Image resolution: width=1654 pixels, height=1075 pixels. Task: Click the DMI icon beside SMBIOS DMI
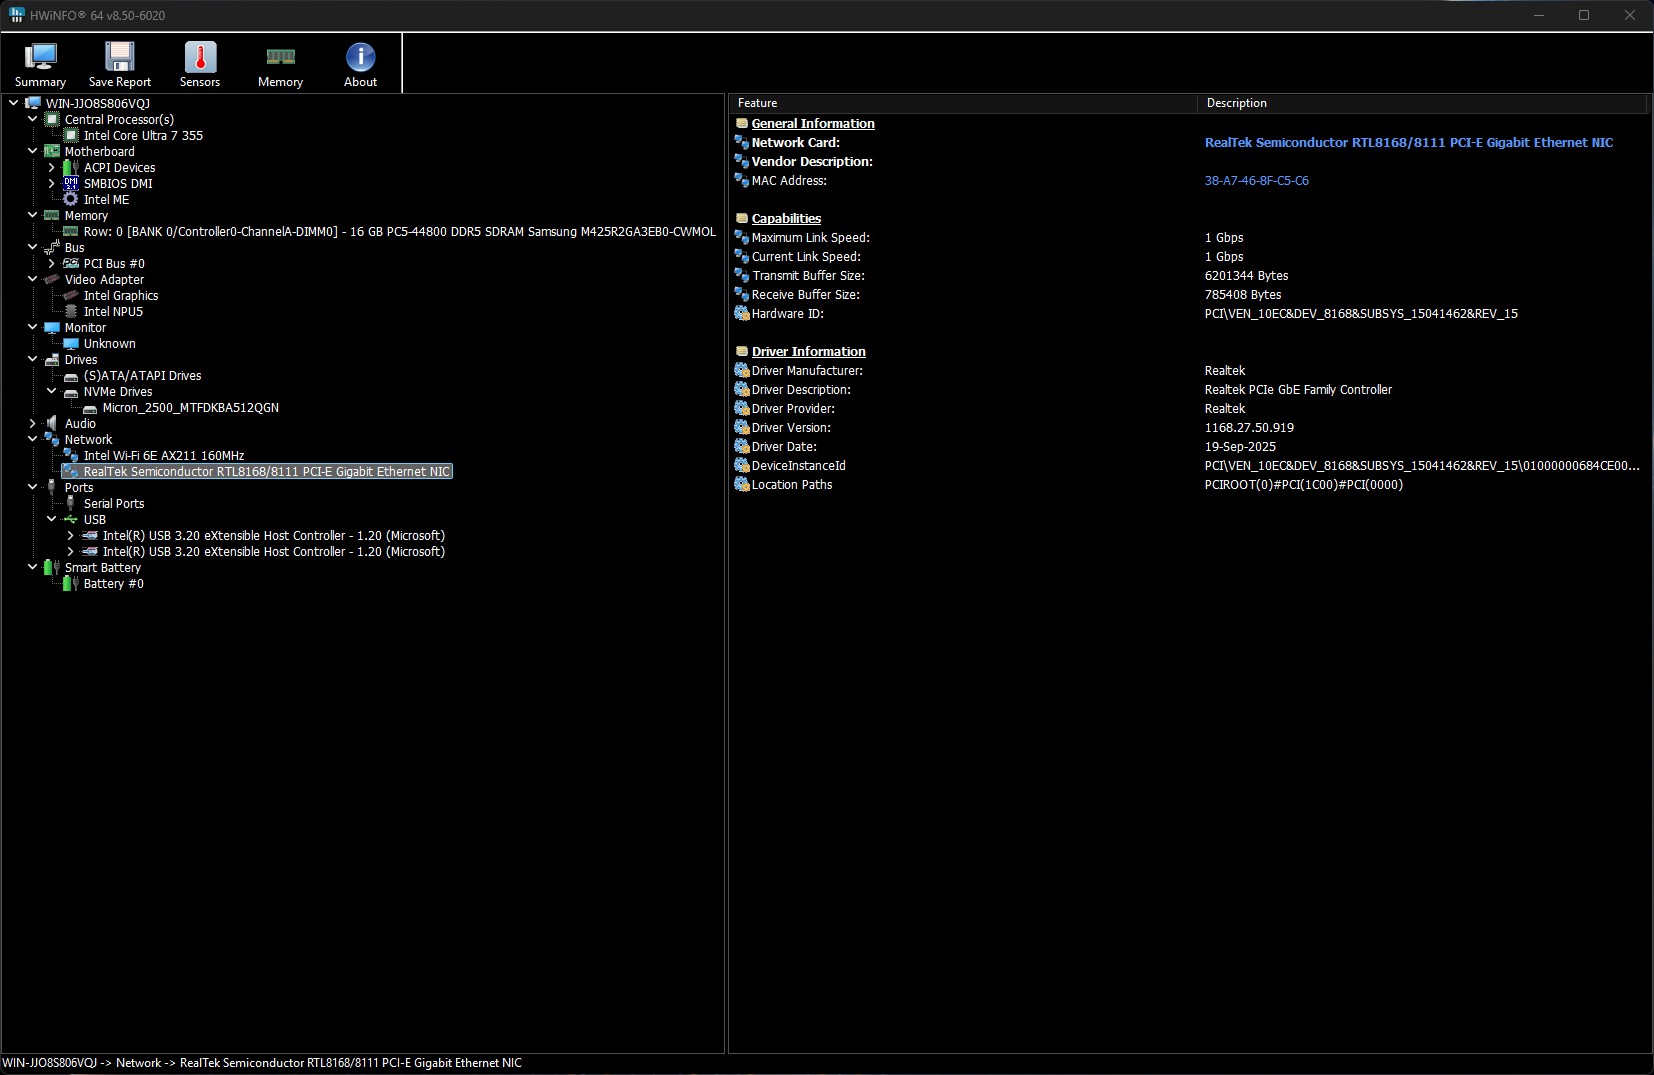[71, 184]
